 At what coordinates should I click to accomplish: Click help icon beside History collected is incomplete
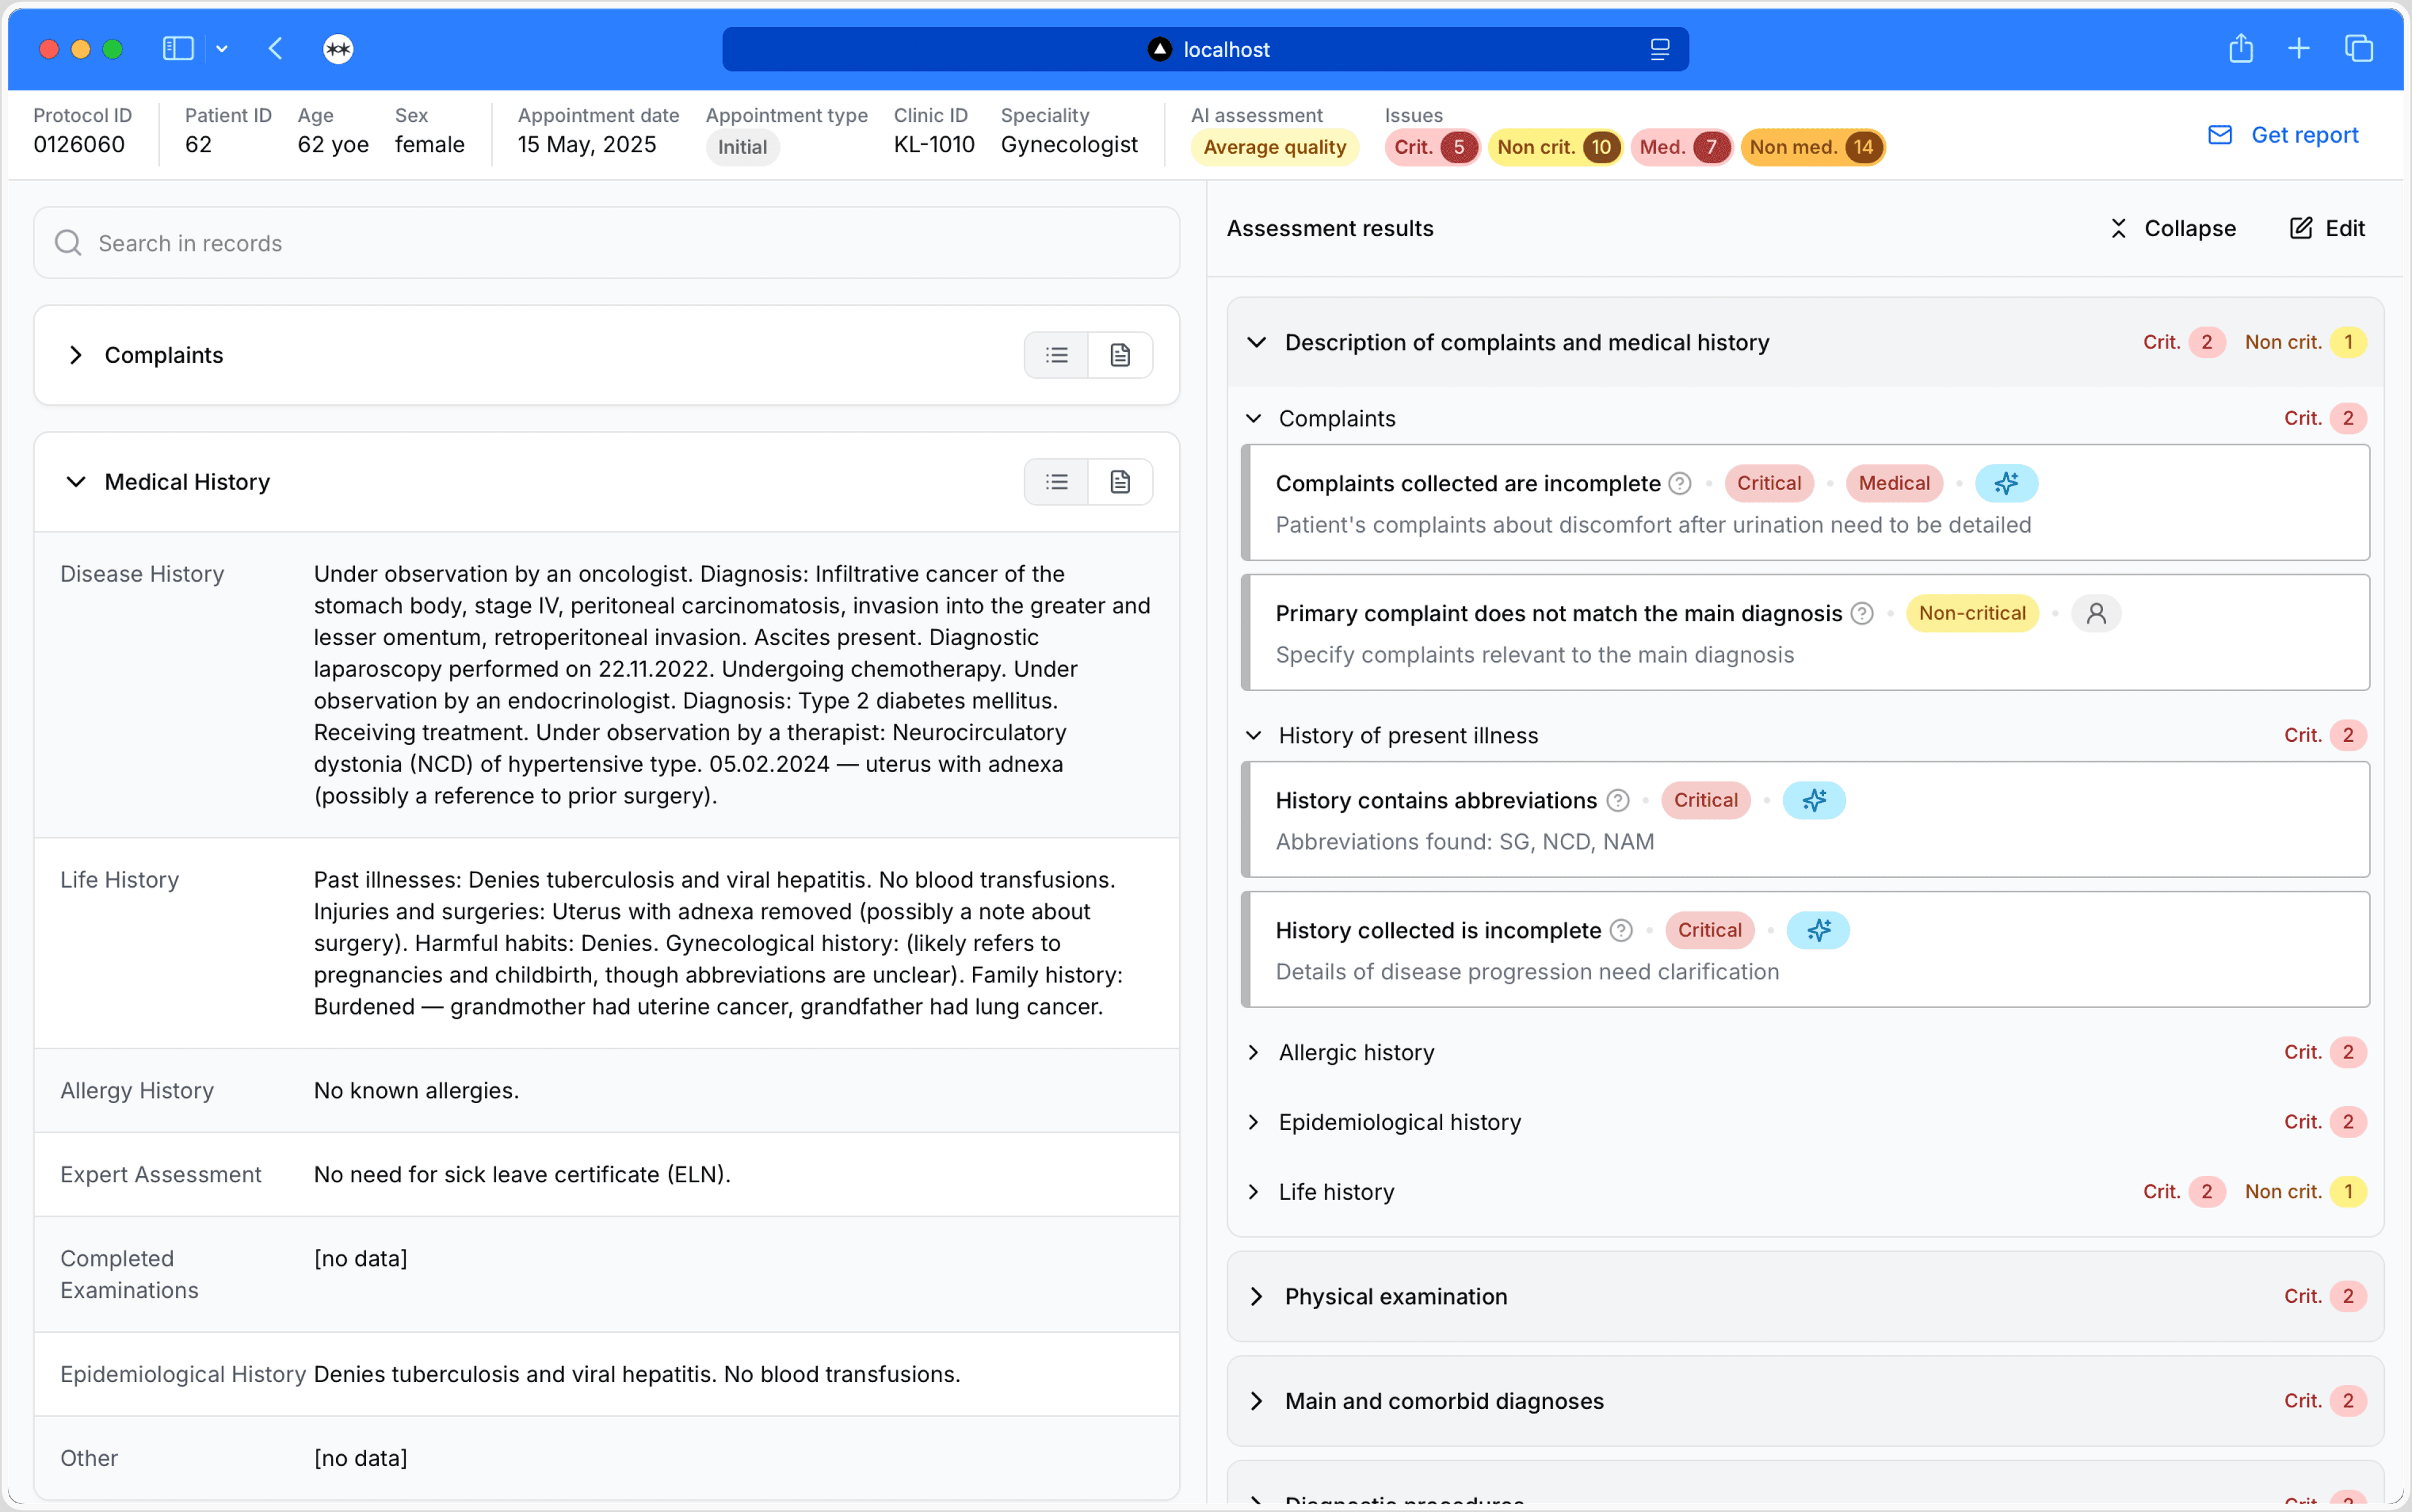point(1621,930)
